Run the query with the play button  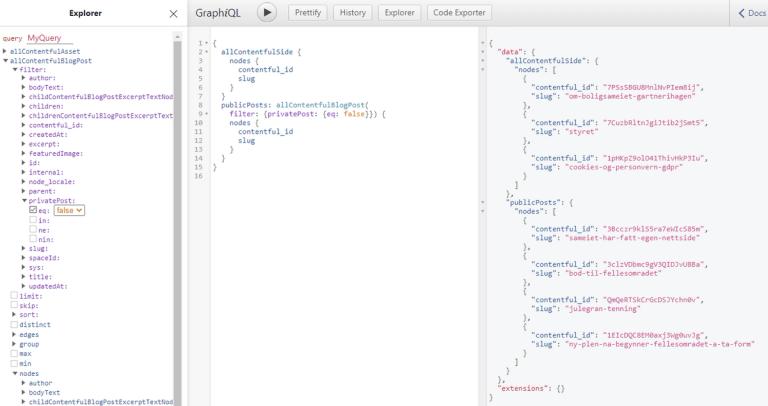click(x=267, y=13)
